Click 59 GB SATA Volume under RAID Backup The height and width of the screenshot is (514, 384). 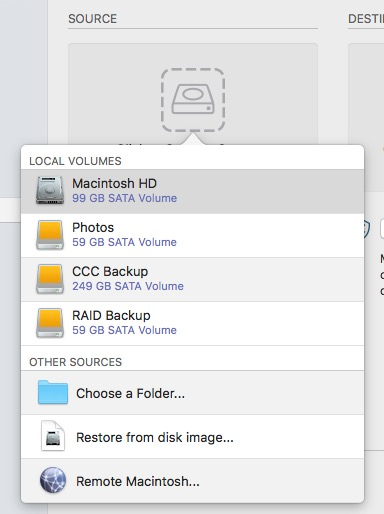click(124, 330)
